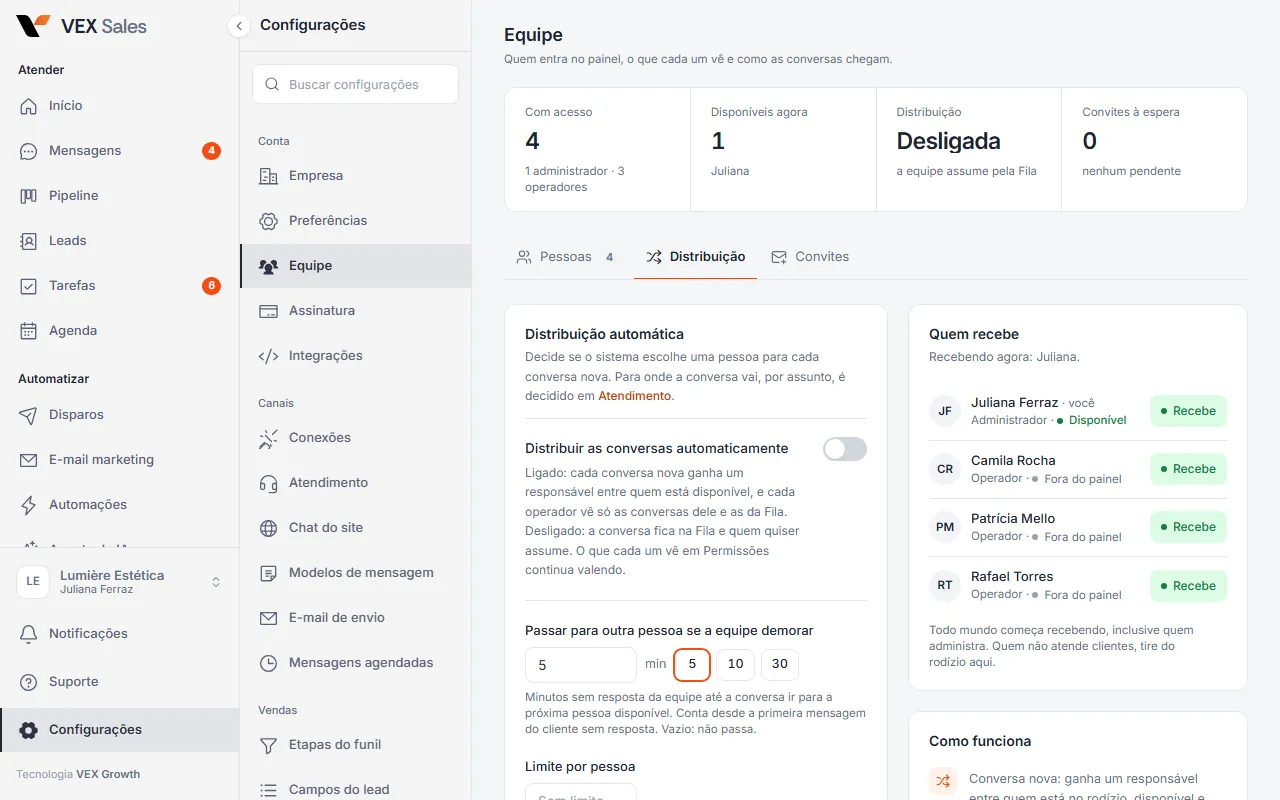Choose the 10 minute preset
The width and height of the screenshot is (1280, 800).
click(x=736, y=664)
